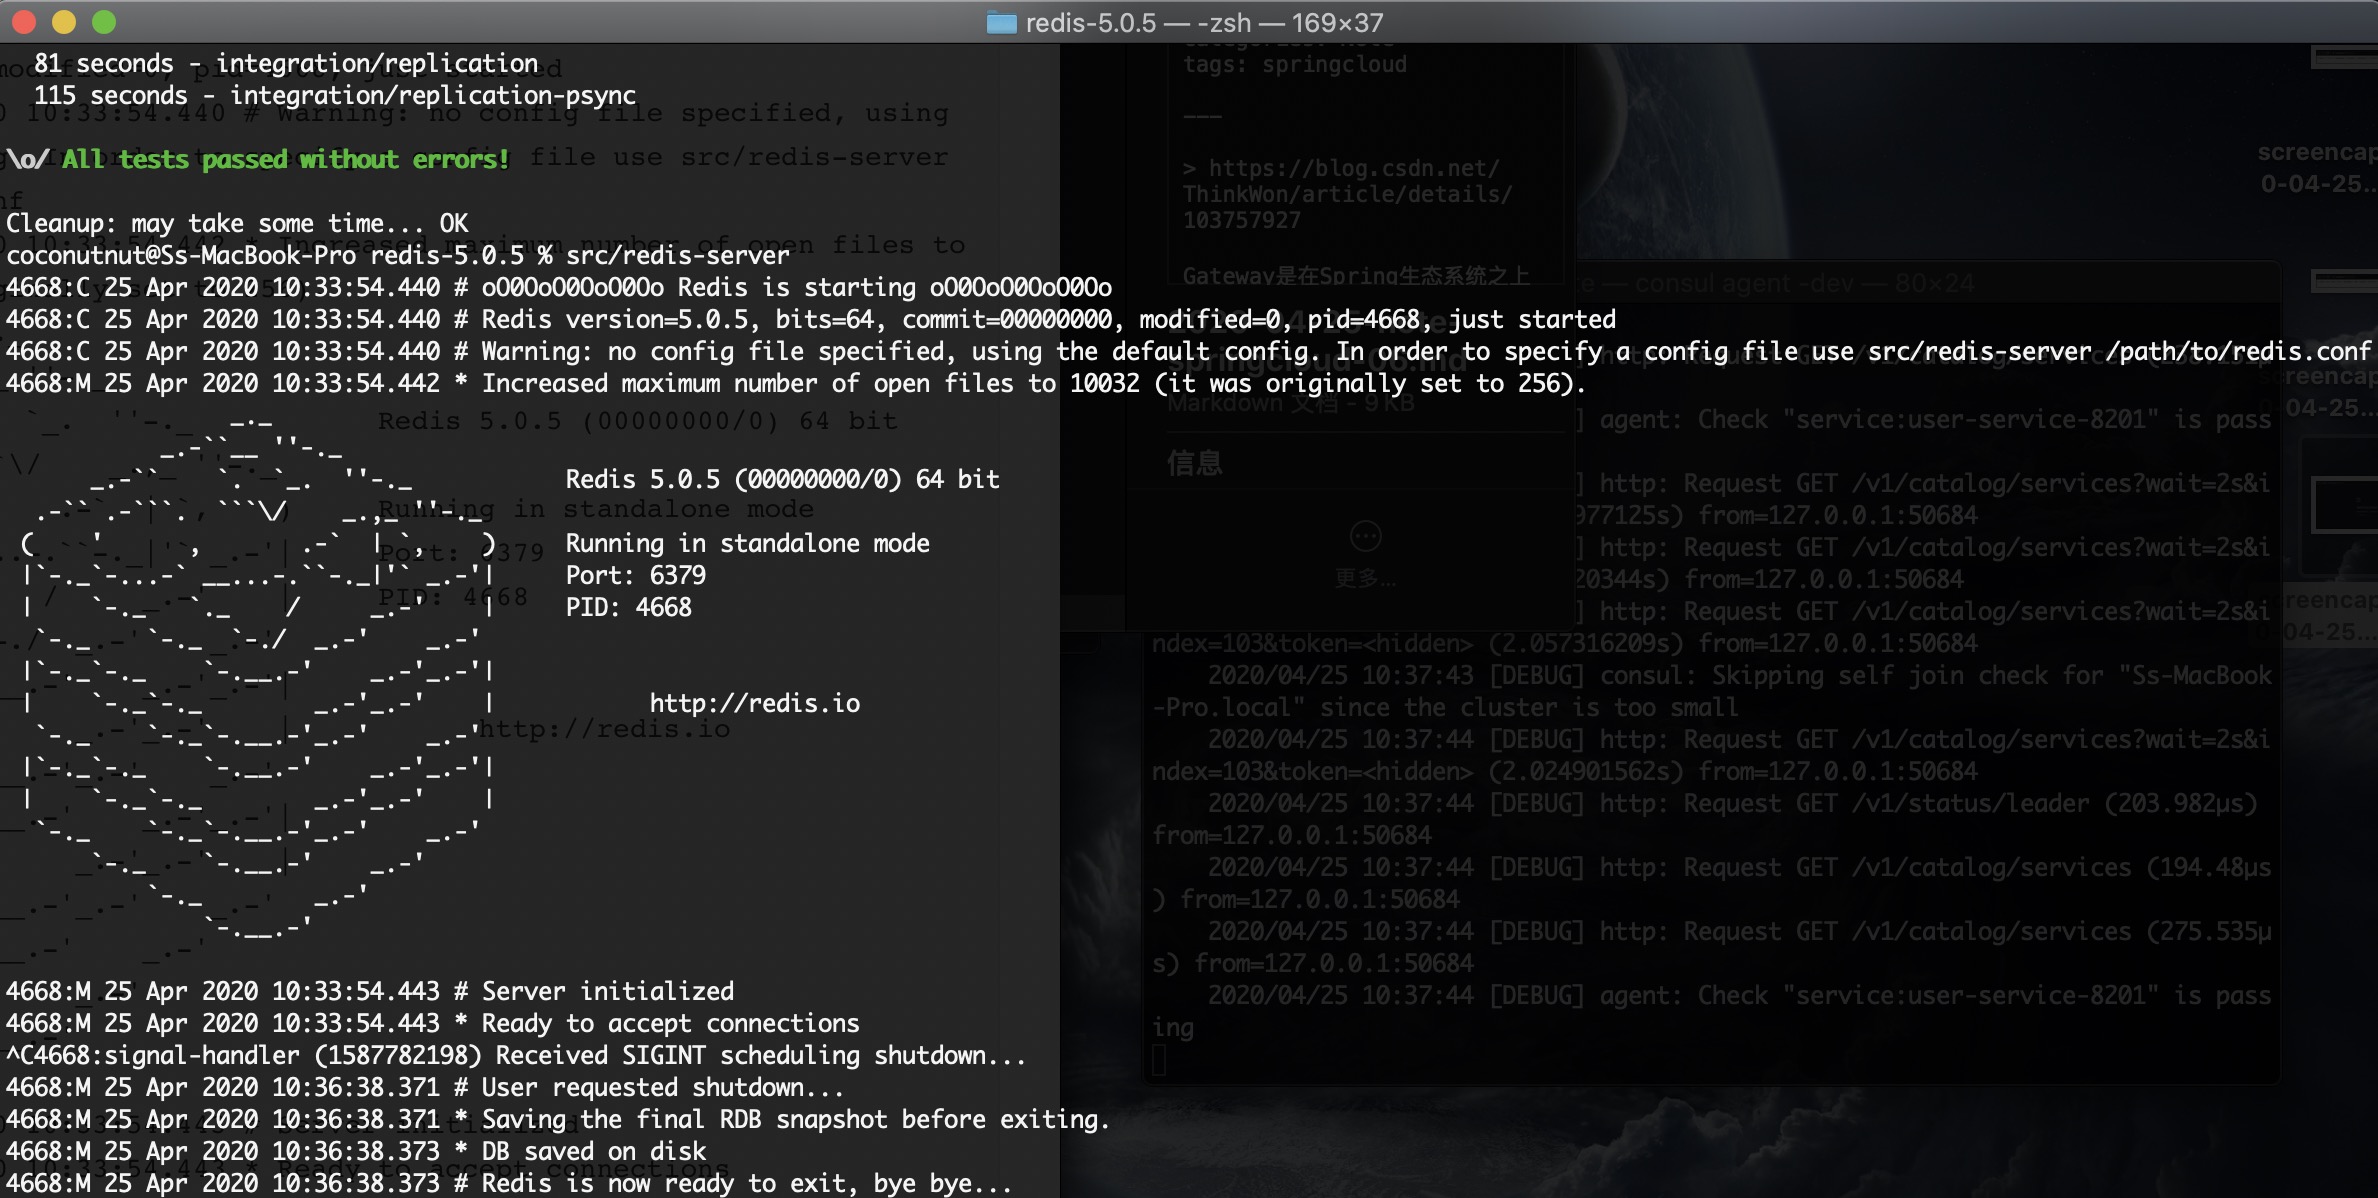Zoom the terminal with green button
Screen dimensions: 2378x1198
coord(104,21)
